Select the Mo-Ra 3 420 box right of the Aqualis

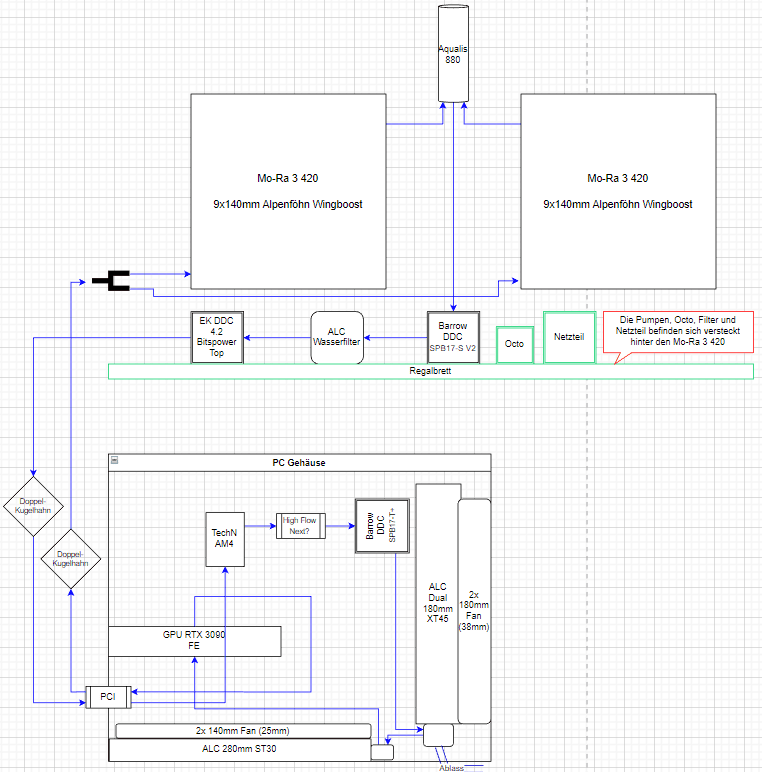click(618, 192)
